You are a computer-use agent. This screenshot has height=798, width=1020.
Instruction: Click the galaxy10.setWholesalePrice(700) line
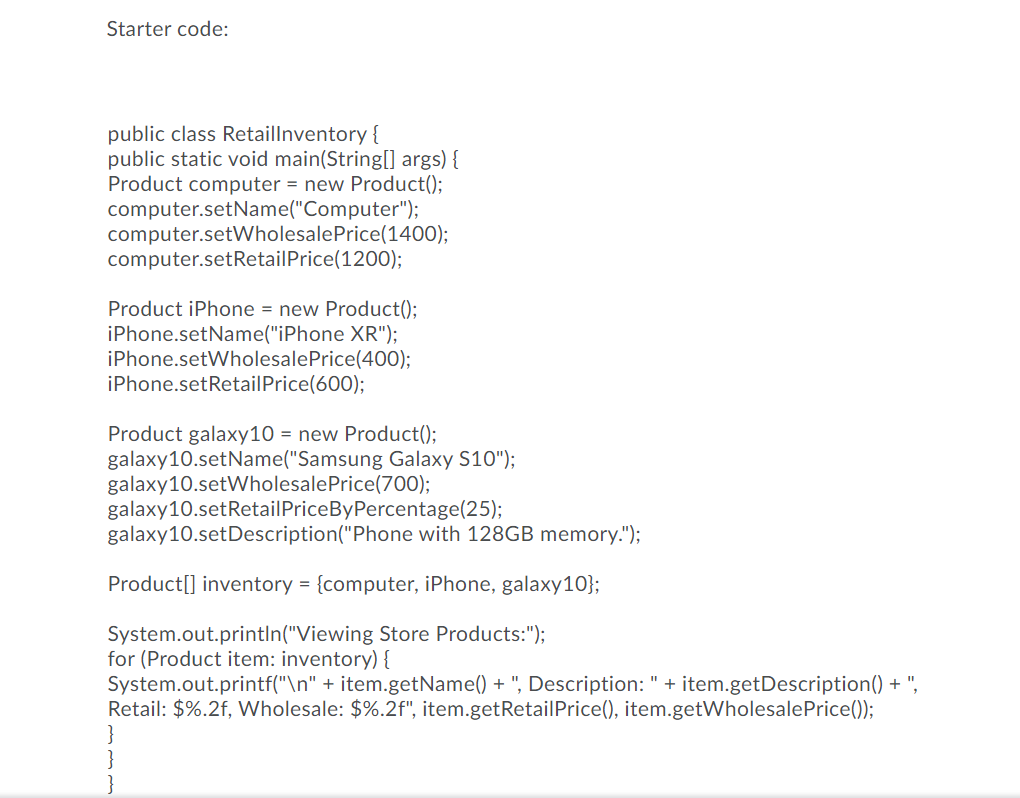tap(269, 485)
